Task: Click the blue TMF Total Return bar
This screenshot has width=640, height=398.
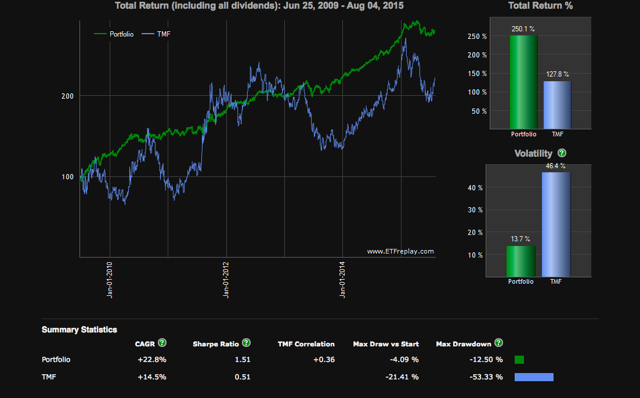Action: pyautogui.click(x=557, y=105)
